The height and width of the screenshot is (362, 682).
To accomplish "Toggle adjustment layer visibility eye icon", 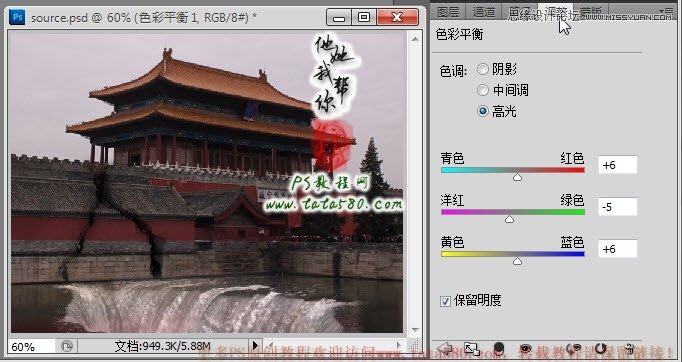I will coord(525,349).
